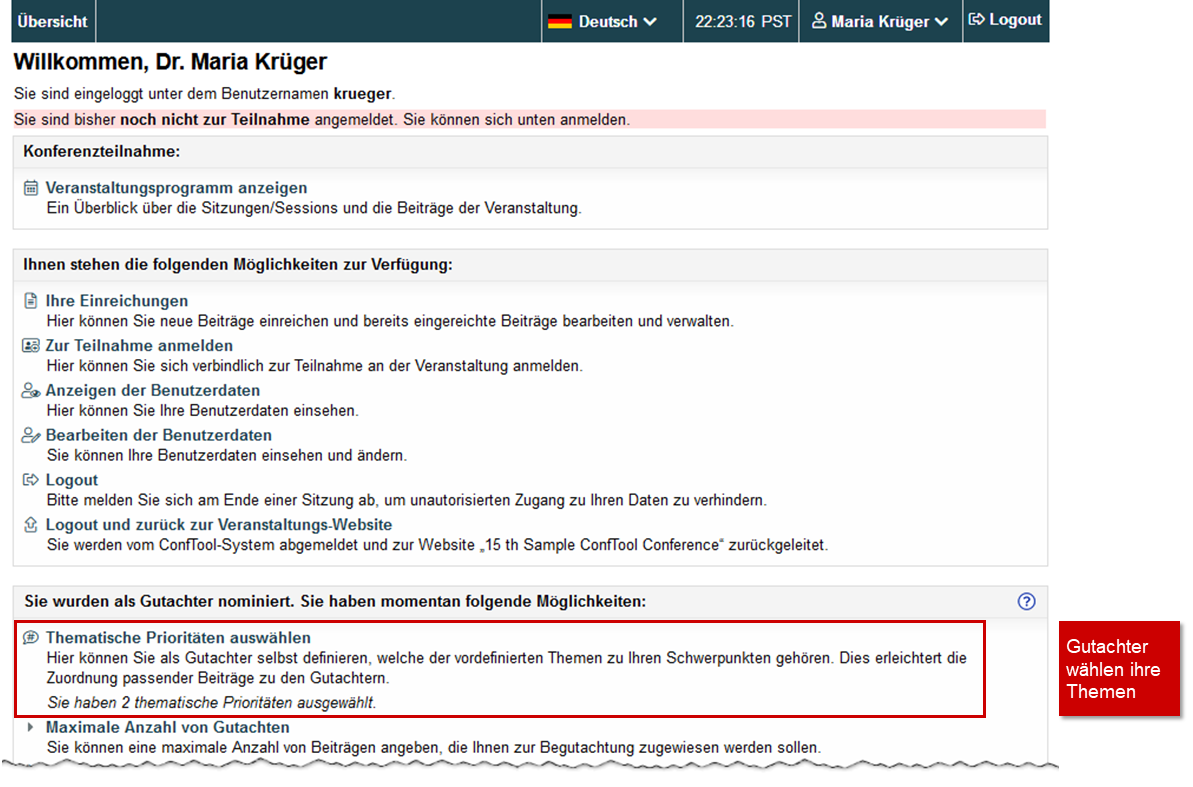Screen dimensions: 1193x787
Task: Open the Maria Krüger user menu
Action: [x=880, y=21]
